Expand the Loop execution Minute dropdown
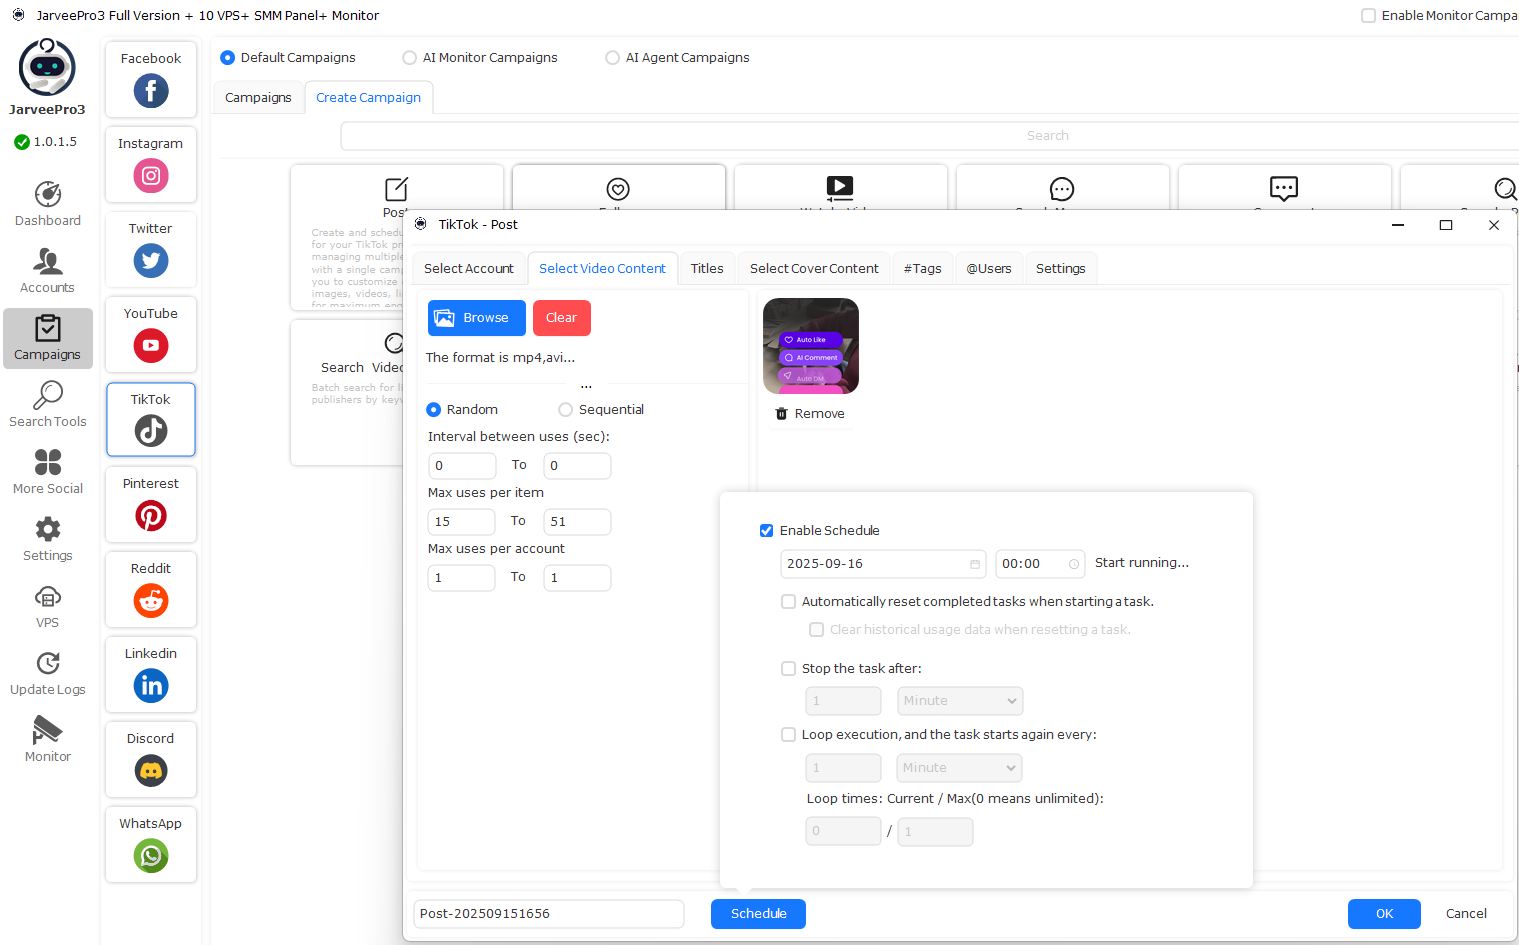This screenshot has height=945, width=1519. (960, 768)
